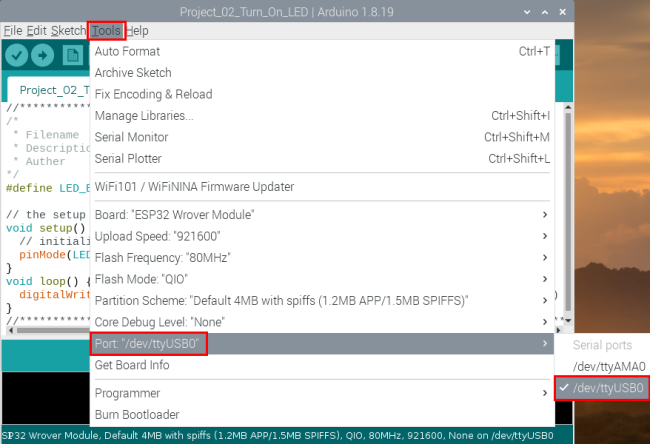Click the scroll down arrow in editor
Image resolution: width=650 pixels, height=444 pixels.
tap(568, 320)
